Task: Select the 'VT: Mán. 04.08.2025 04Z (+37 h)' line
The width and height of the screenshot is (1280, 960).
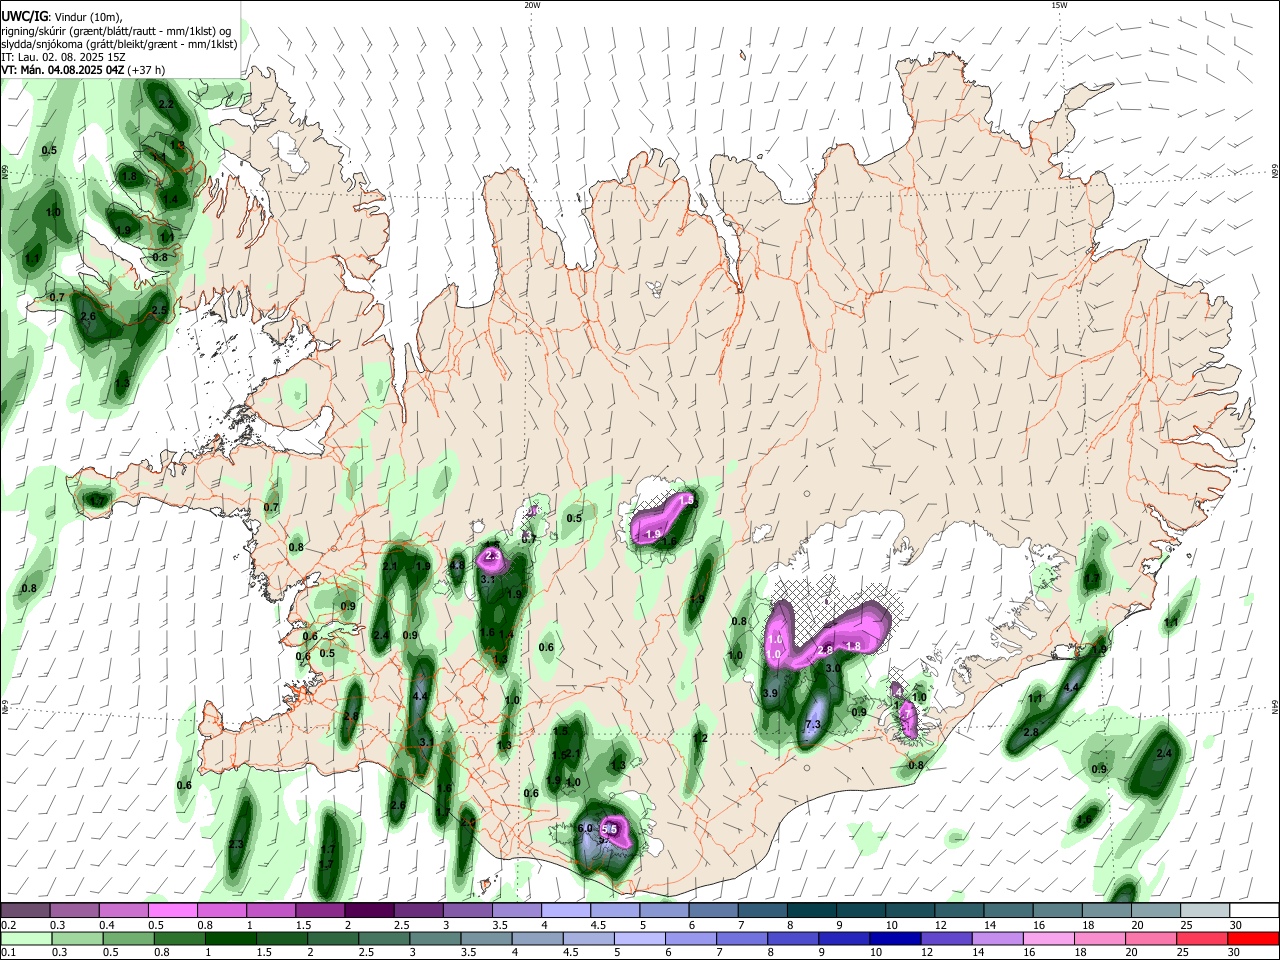Action: pyautogui.click(x=83, y=70)
